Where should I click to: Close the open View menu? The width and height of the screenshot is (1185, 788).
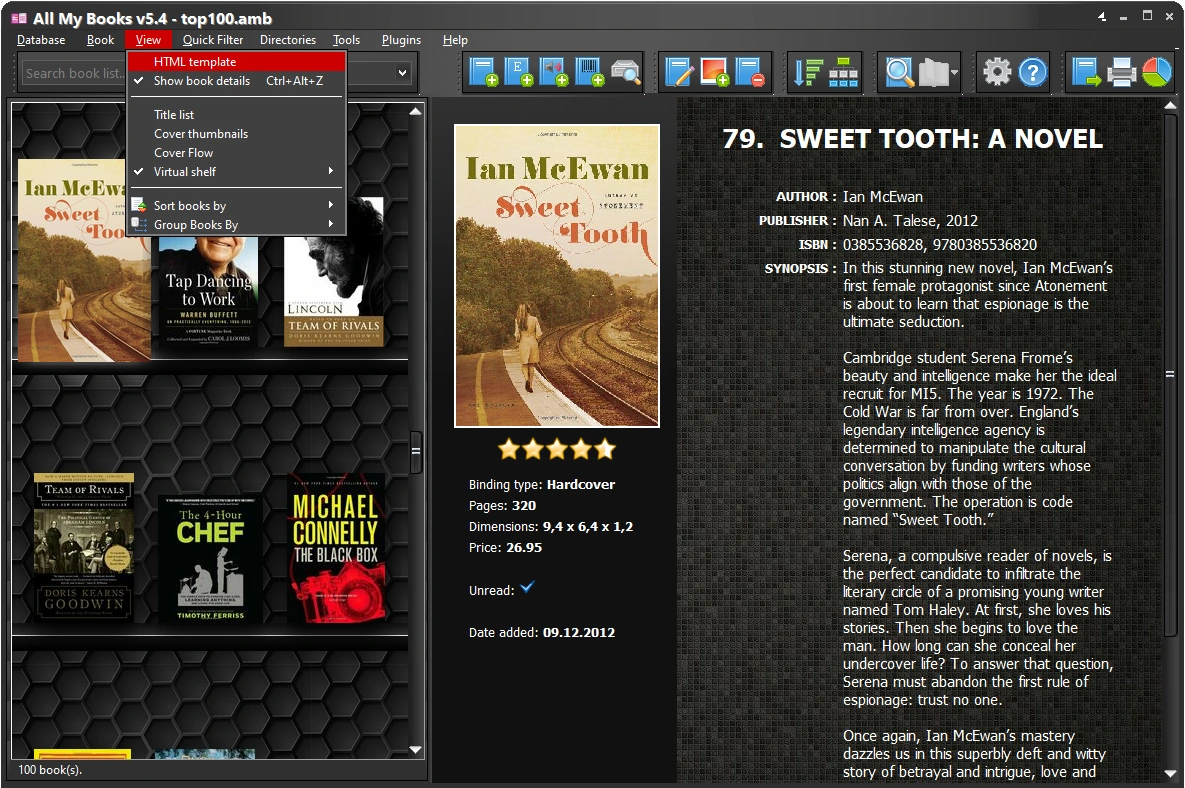pyautogui.click(x=148, y=40)
